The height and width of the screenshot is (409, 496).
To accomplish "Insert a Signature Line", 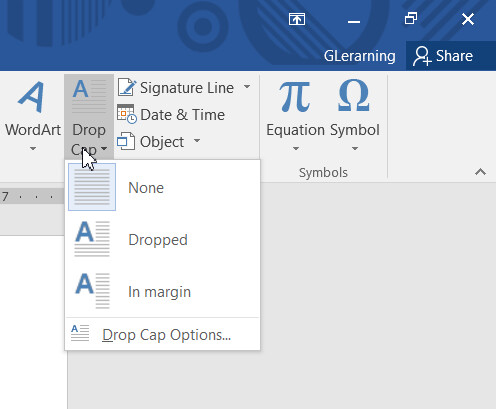I will pos(176,88).
